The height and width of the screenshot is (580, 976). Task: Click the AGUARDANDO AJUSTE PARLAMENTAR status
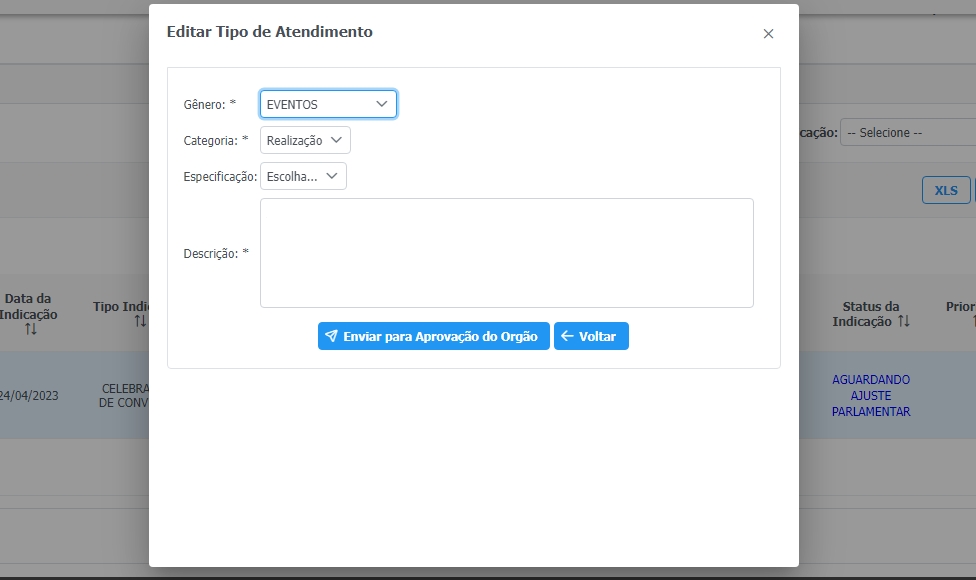click(871, 395)
